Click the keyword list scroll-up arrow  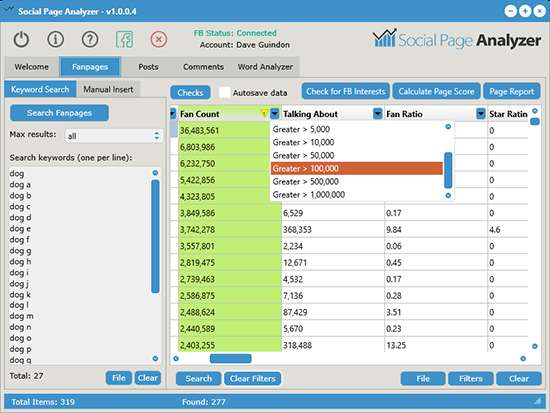pyautogui.click(x=155, y=173)
